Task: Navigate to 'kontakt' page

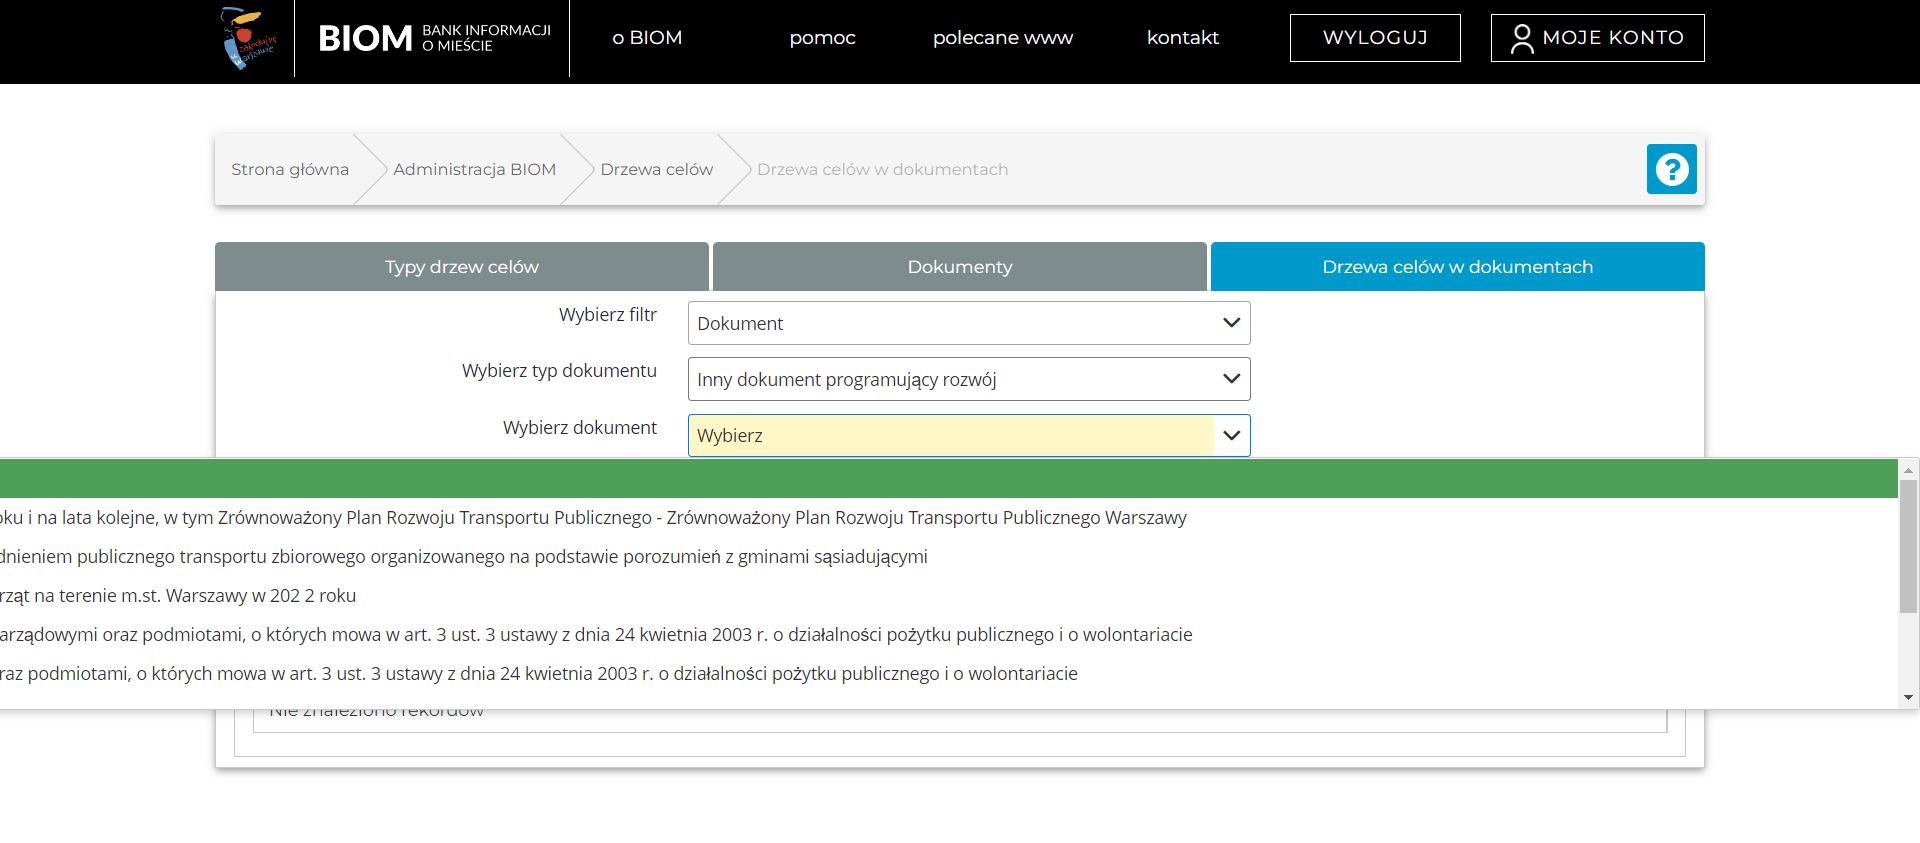Action: click(x=1182, y=38)
